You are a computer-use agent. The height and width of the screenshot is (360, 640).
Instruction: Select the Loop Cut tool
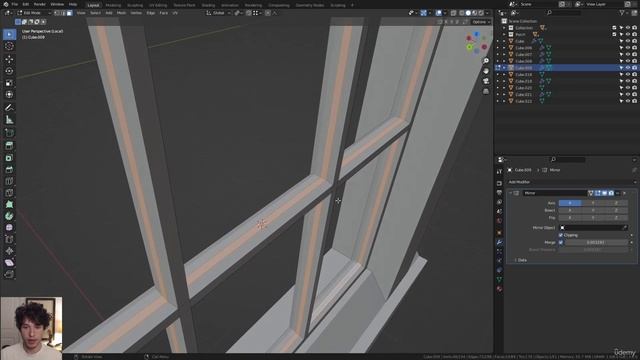[x=9, y=181]
